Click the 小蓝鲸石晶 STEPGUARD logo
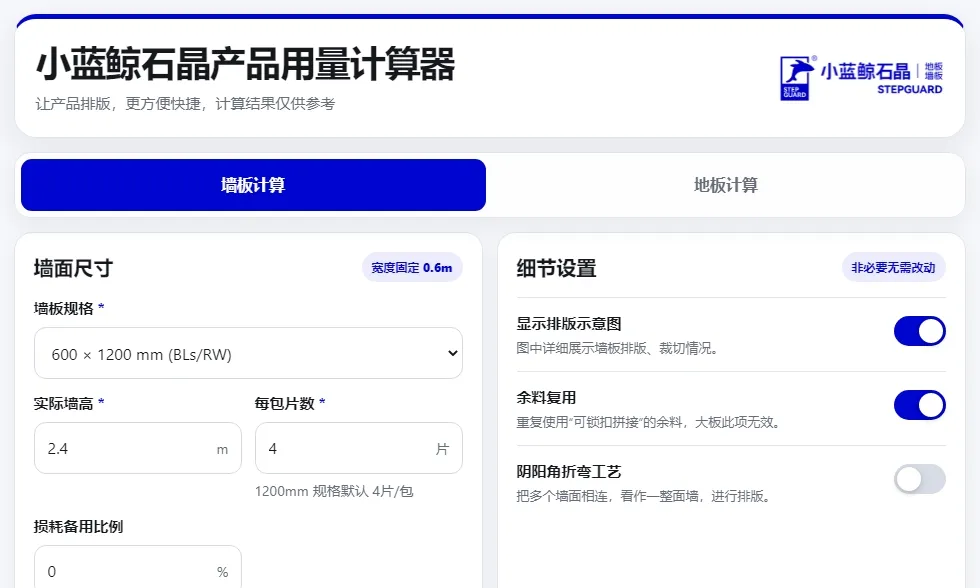 click(x=861, y=77)
